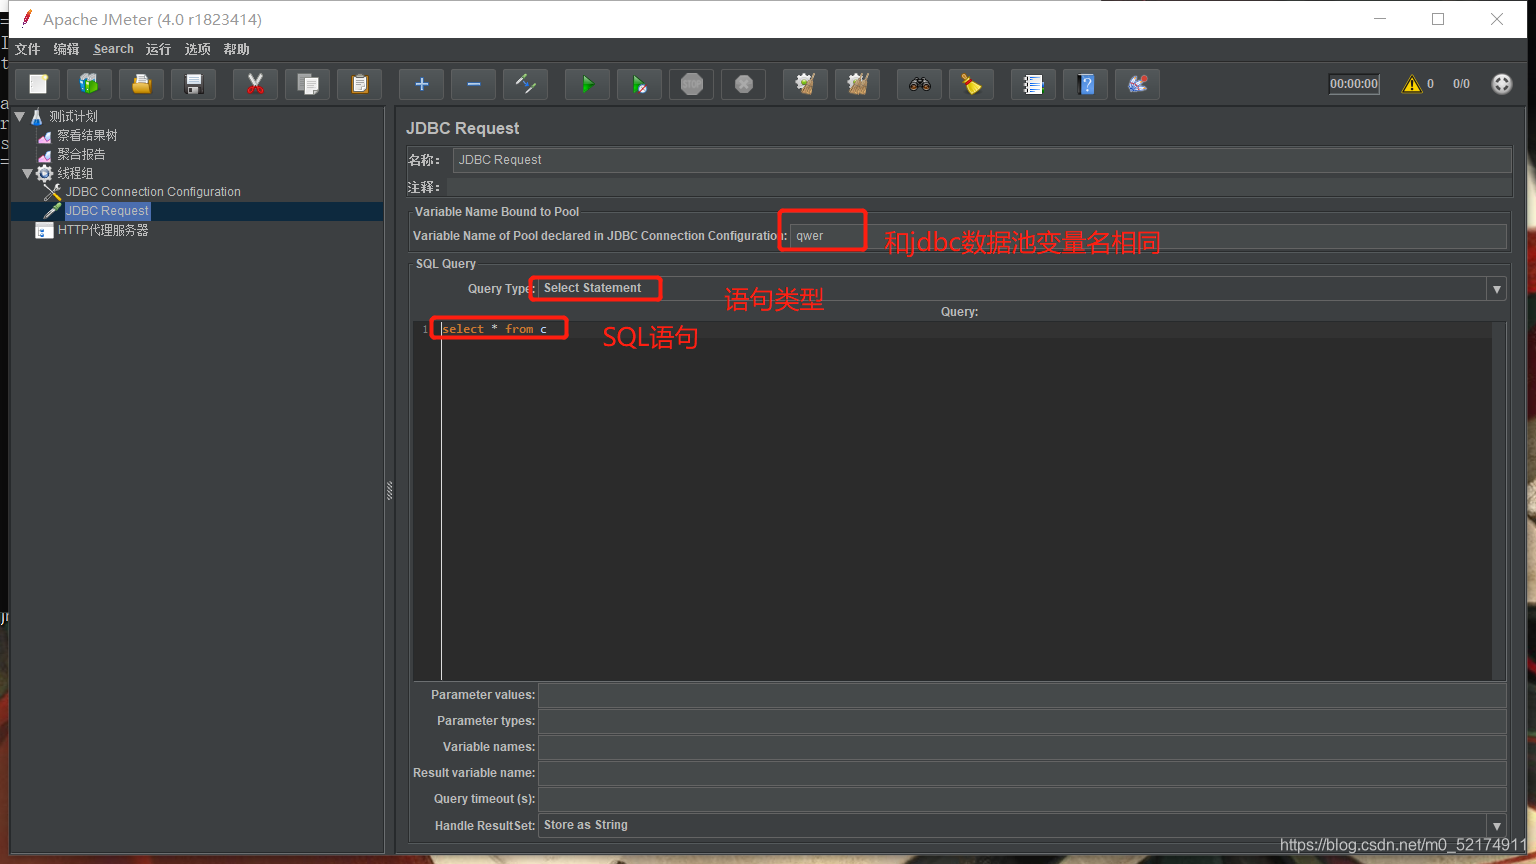1536x864 pixels.
Task: Expand all nodes with the plus icon
Action: pyautogui.click(x=421, y=84)
